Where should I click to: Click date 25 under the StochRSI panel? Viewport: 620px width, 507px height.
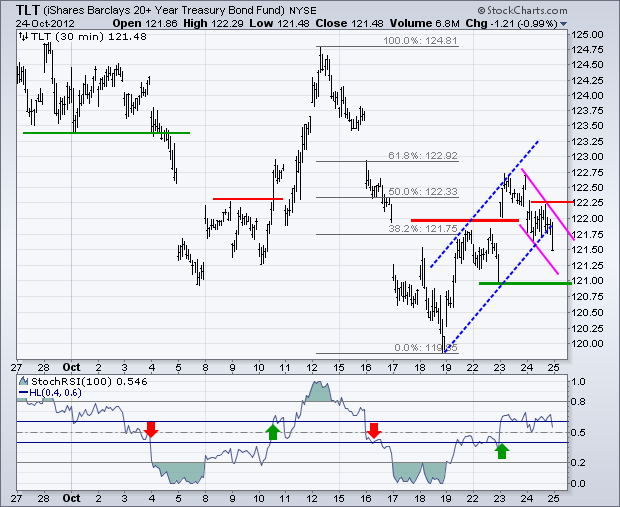[554, 498]
